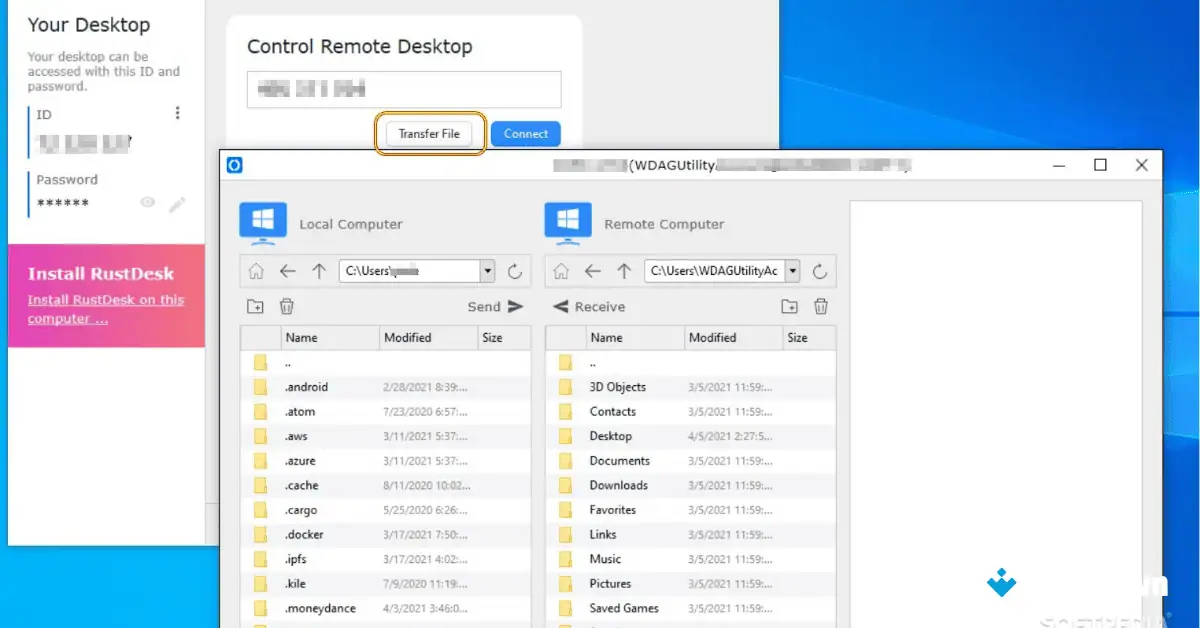Click the Transfer File button
1200x628 pixels.
click(x=429, y=133)
